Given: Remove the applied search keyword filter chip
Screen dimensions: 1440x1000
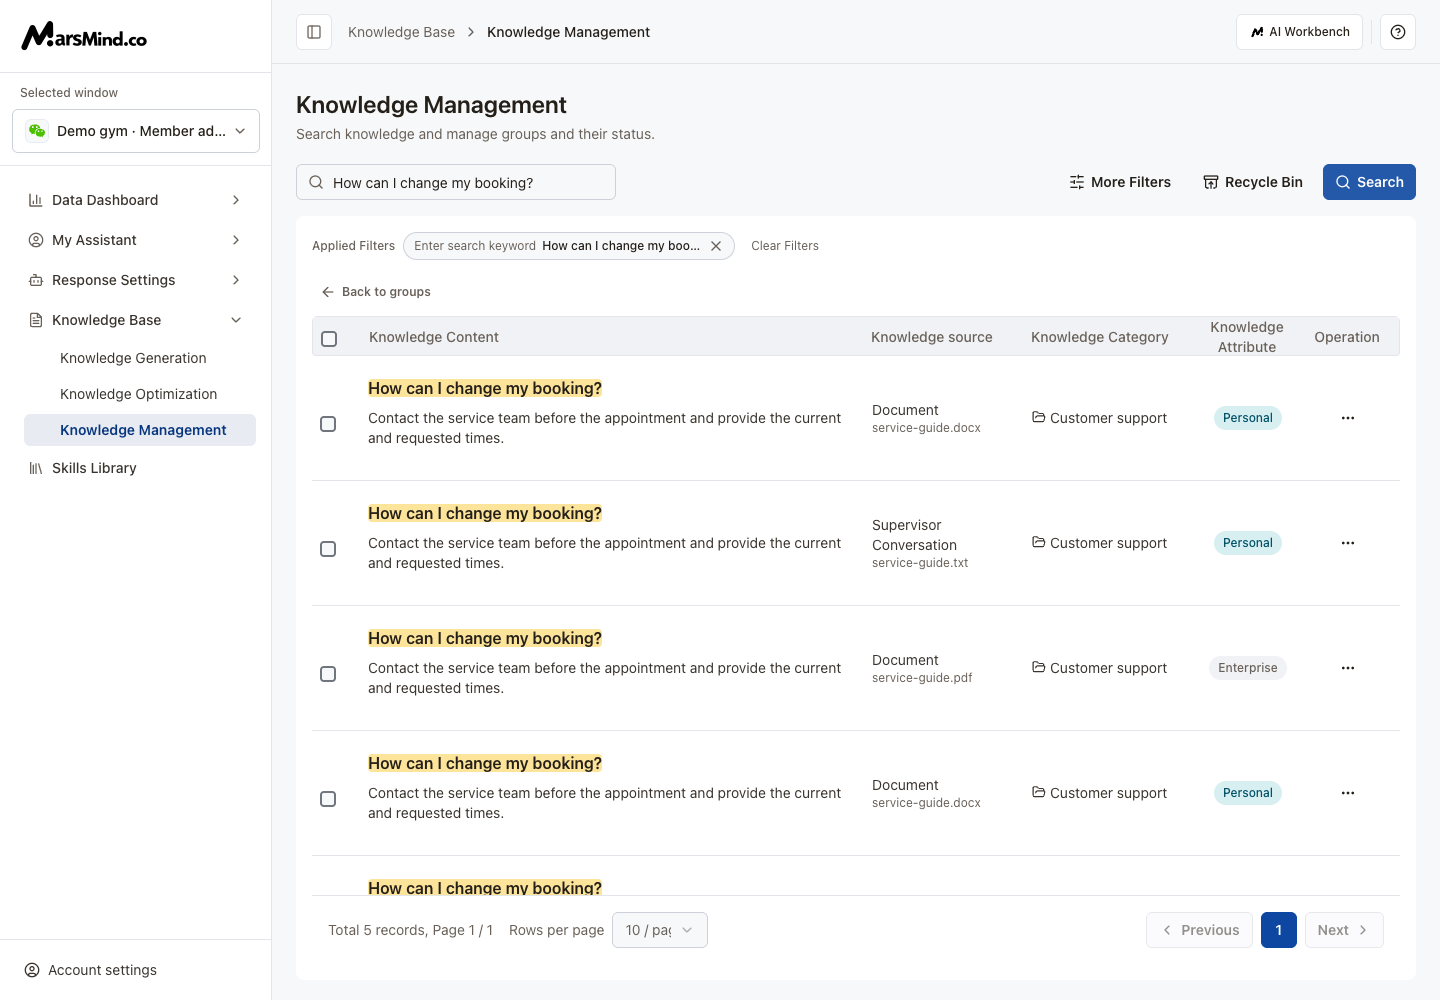Looking at the screenshot, I should pos(716,246).
